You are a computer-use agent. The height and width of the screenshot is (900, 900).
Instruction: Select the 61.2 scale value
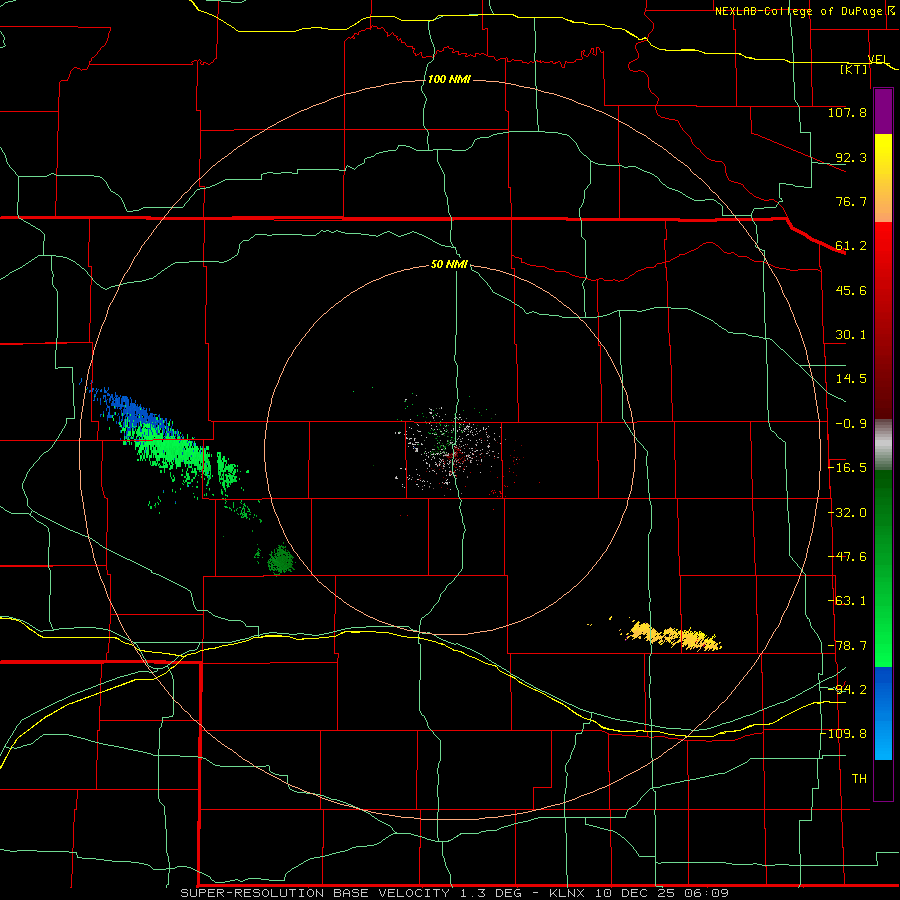click(851, 246)
